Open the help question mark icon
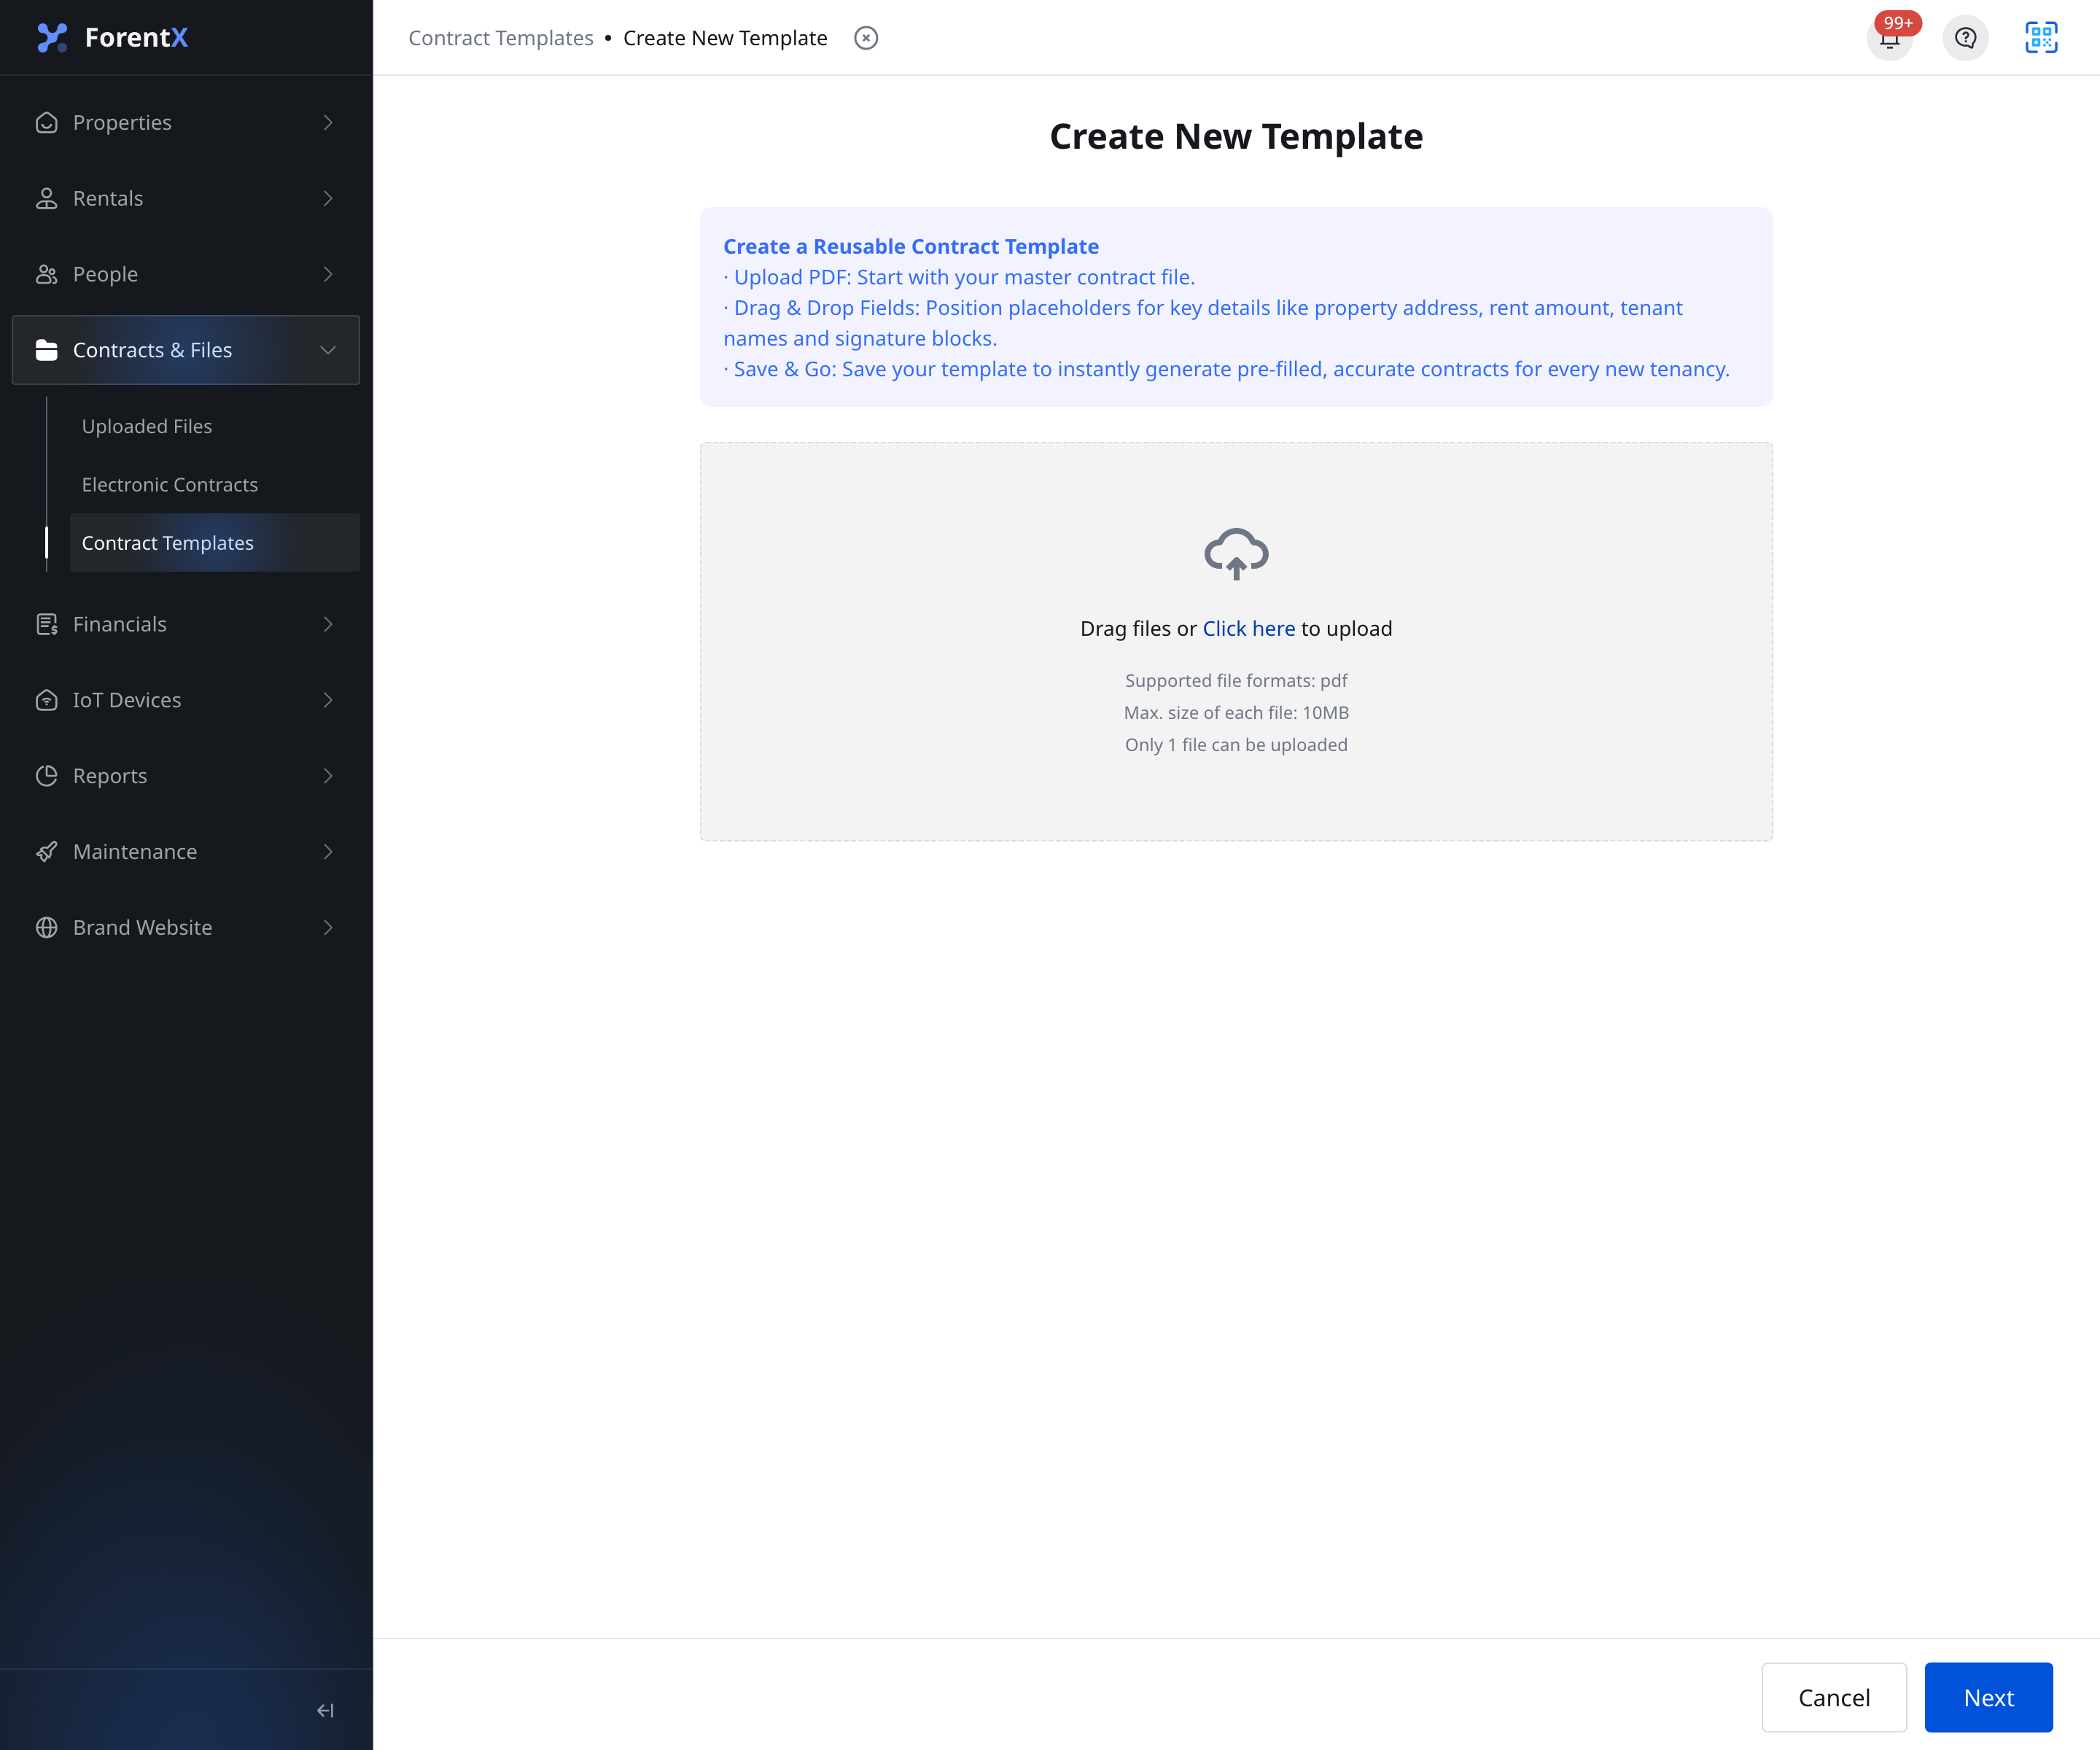This screenshot has width=2100, height=1750. point(1965,38)
